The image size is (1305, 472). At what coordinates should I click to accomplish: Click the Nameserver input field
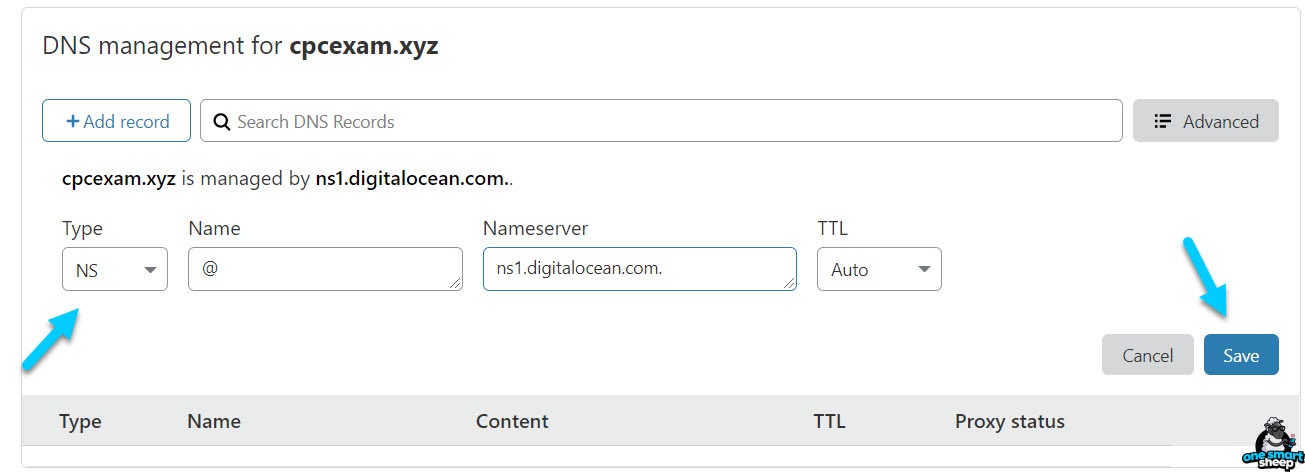click(x=640, y=269)
